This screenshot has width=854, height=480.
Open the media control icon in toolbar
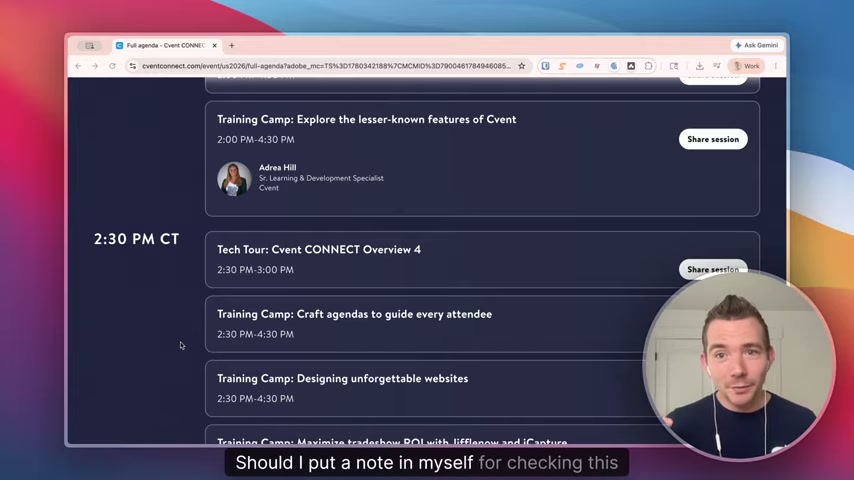[x=717, y=66]
